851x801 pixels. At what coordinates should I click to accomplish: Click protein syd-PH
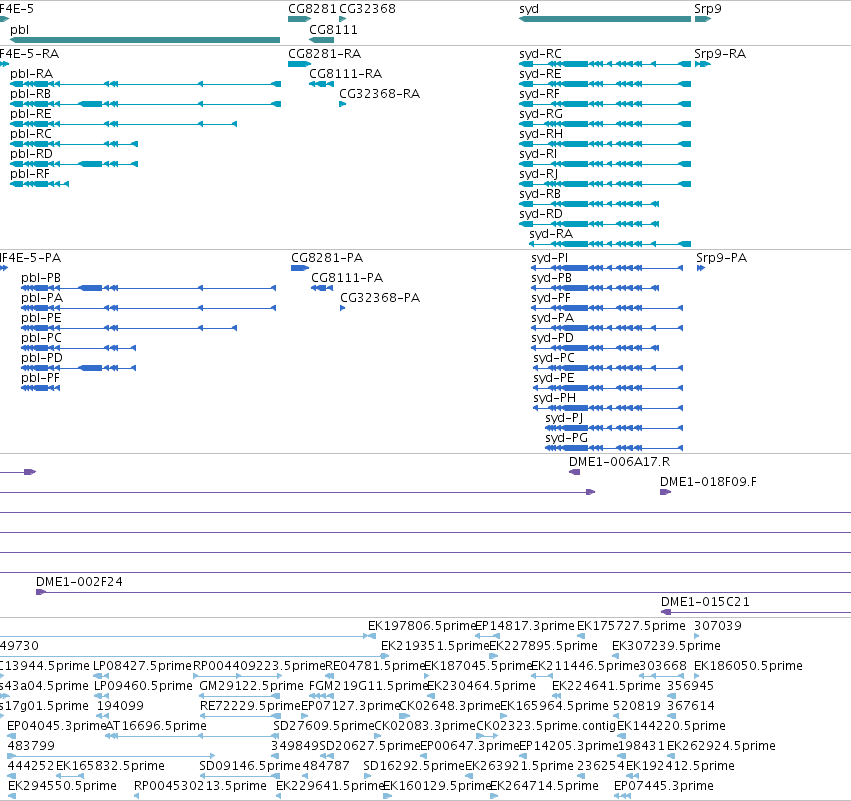pos(608,408)
